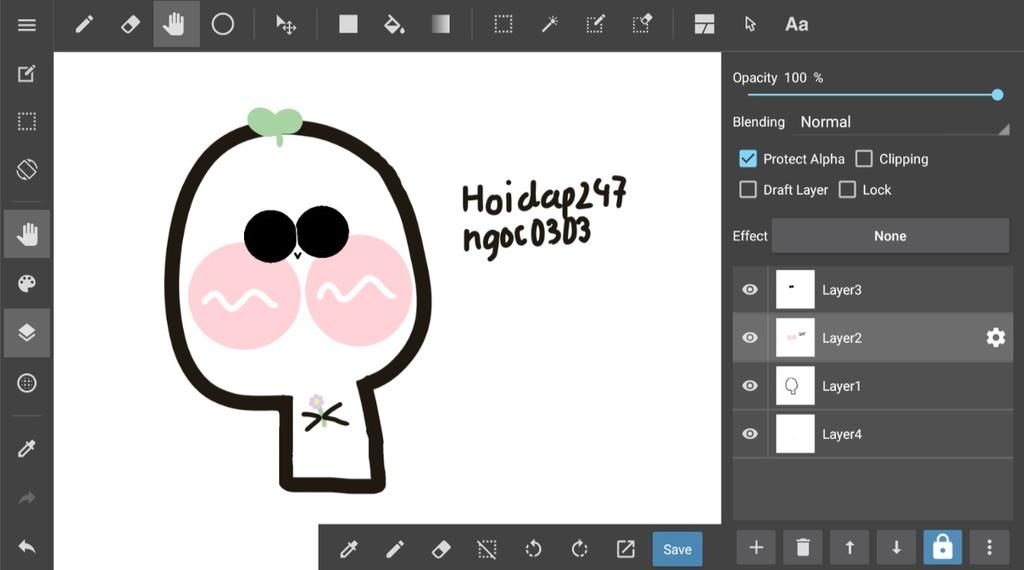Screen dimensions: 1024x570
Task: Select brush in bottom toolbar
Action: [394, 549]
